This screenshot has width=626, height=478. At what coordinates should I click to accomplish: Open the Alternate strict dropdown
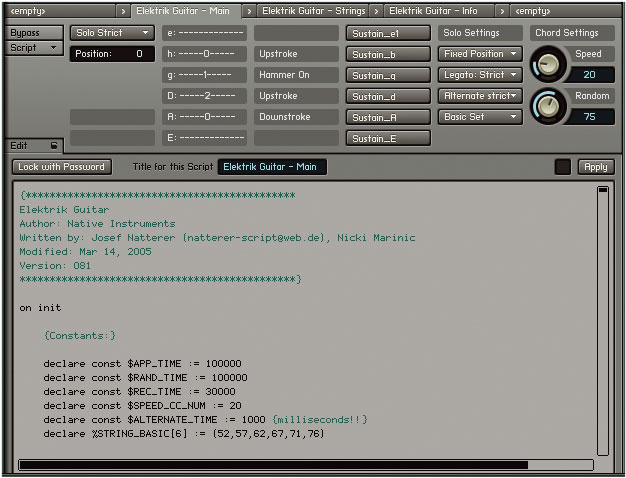point(480,96)
